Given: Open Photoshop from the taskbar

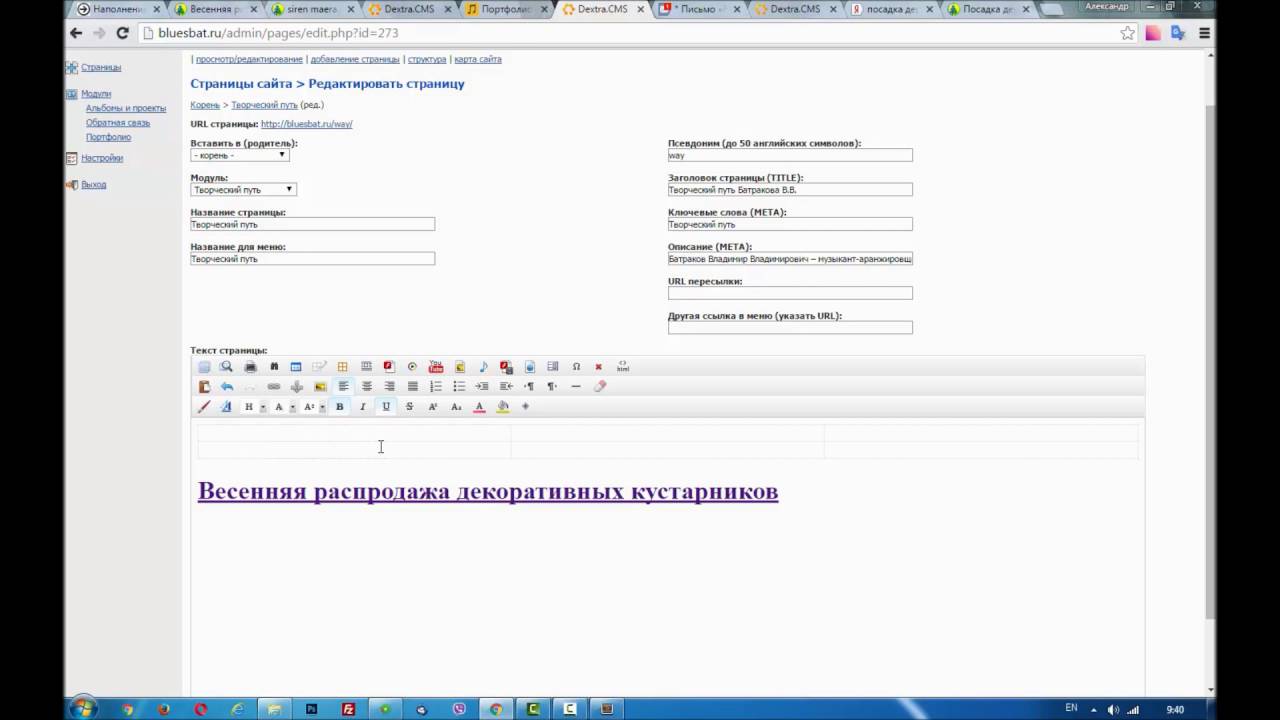Looking at the screenshot, I should point(312,709).
